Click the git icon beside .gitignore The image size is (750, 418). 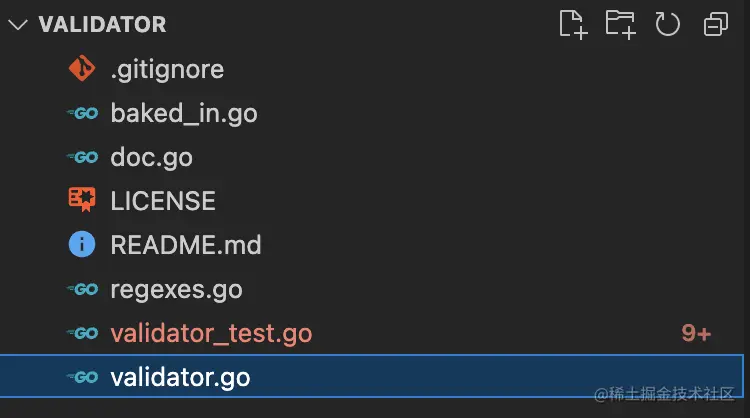81,69
